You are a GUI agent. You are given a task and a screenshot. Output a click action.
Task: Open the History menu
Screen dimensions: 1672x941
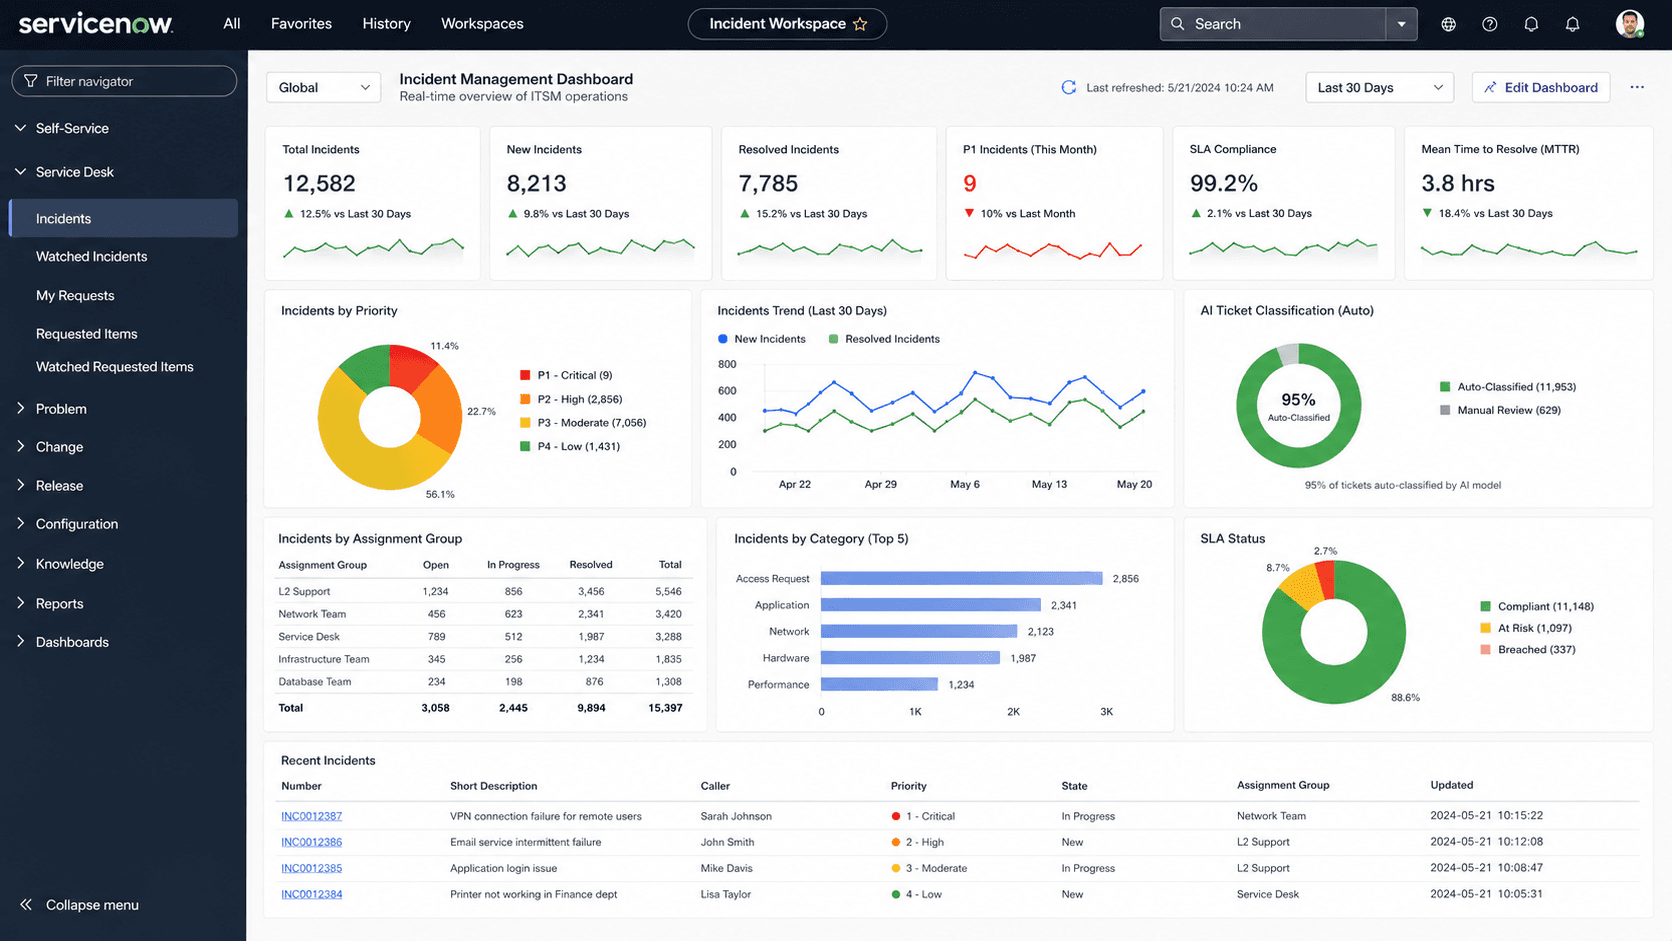(386, 23)
